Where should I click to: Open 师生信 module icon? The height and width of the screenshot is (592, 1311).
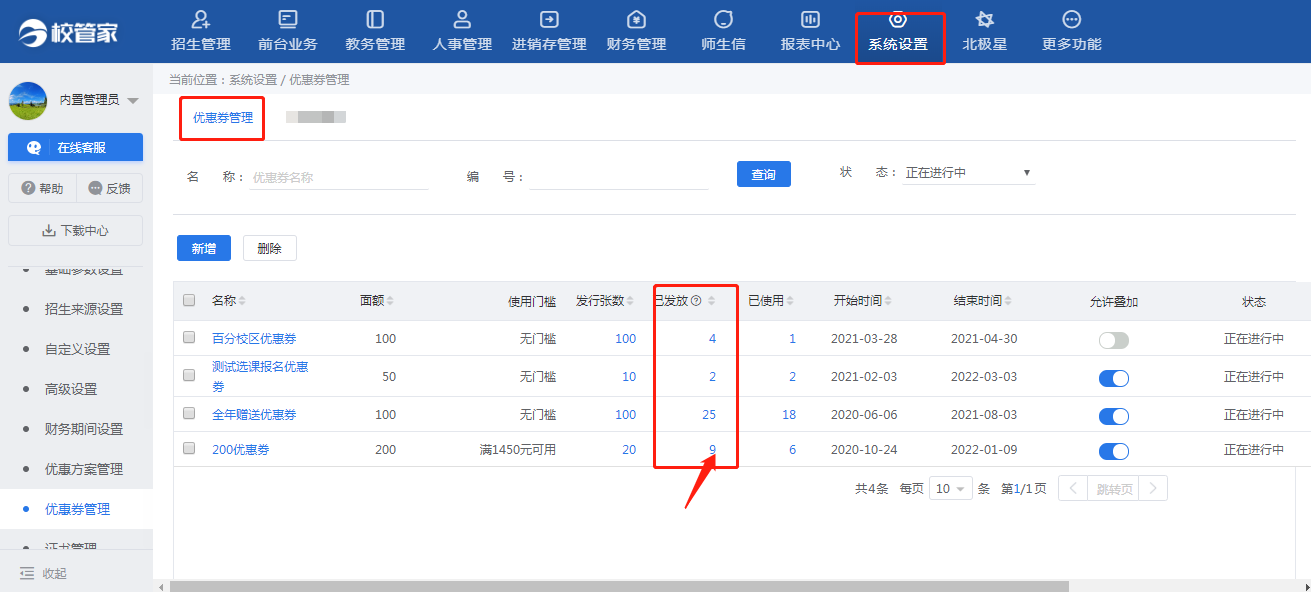pos(723,19)
